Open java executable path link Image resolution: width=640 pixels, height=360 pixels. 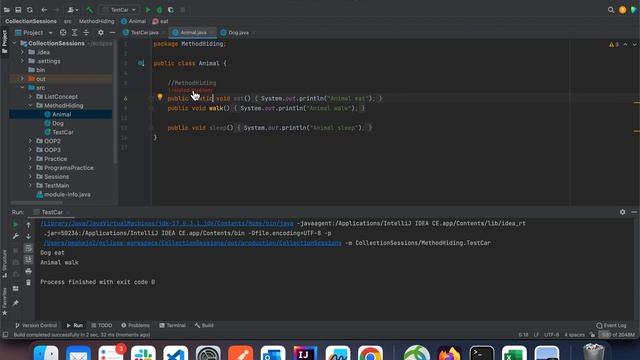tap(167, 224)
